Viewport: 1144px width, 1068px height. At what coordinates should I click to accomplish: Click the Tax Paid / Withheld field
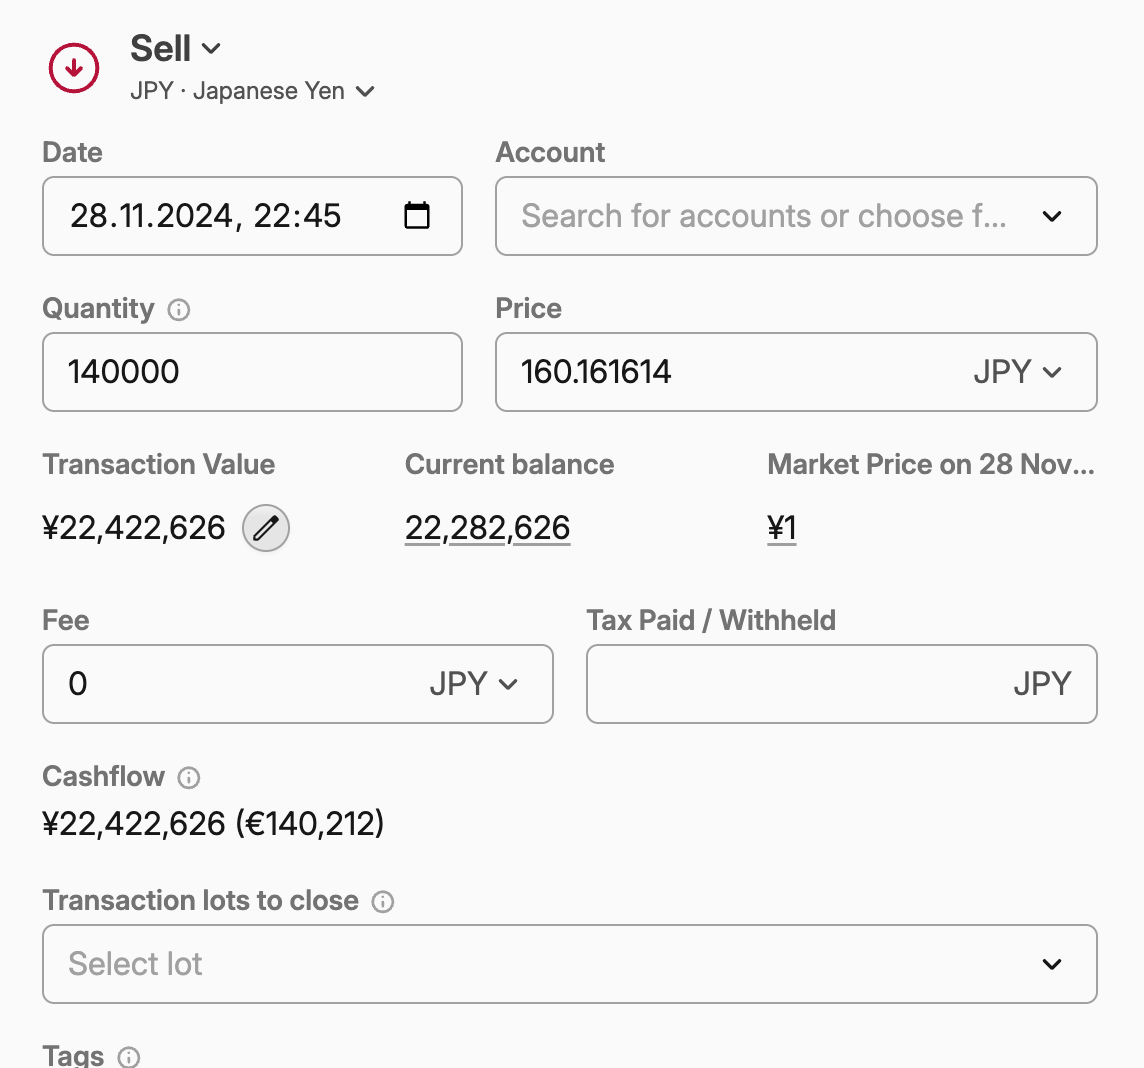pyautogui.click(x=790, y=684)
